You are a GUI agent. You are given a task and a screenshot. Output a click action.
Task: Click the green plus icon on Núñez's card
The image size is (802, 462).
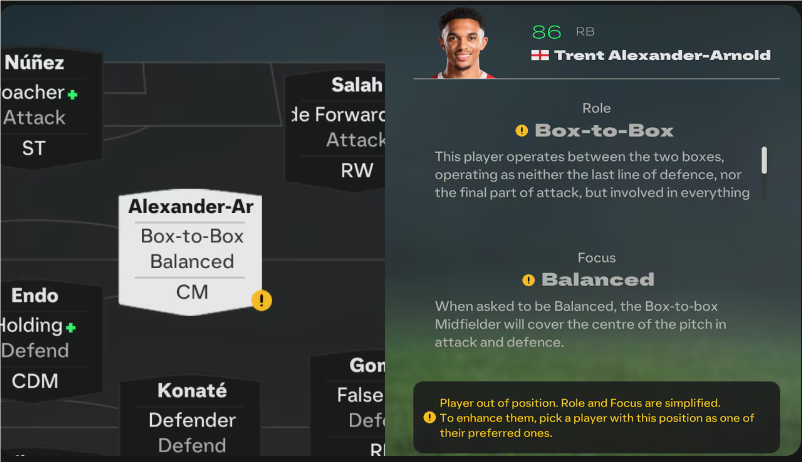(x=72, y=94)
